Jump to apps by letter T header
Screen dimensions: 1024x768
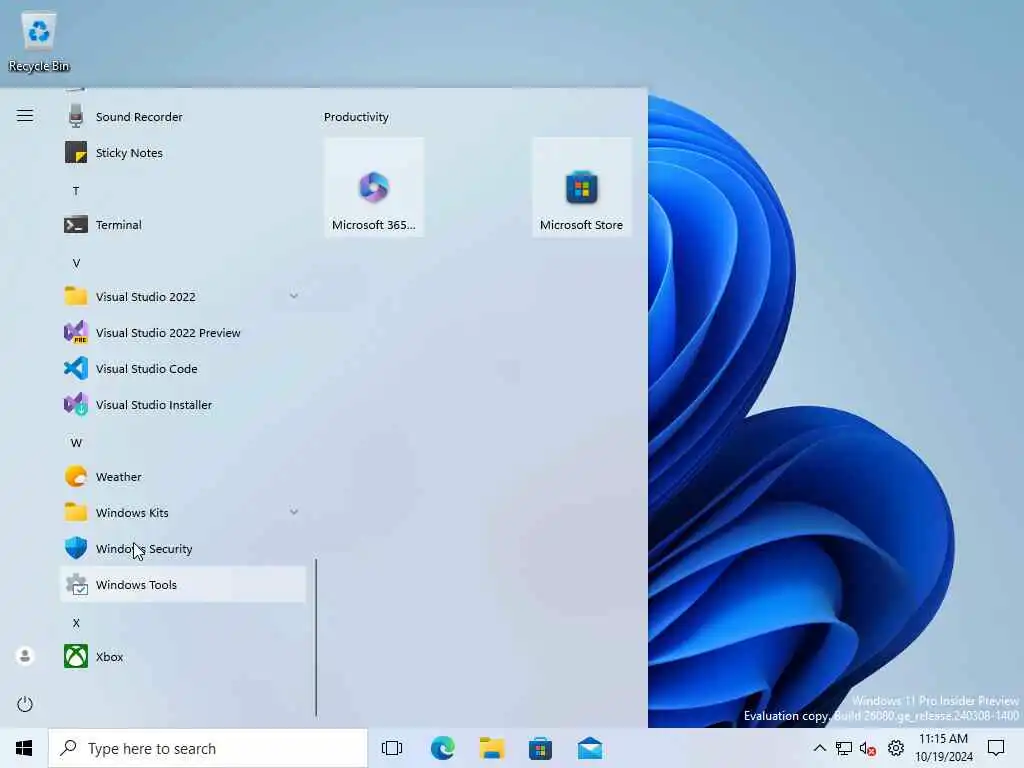(76, 191)
